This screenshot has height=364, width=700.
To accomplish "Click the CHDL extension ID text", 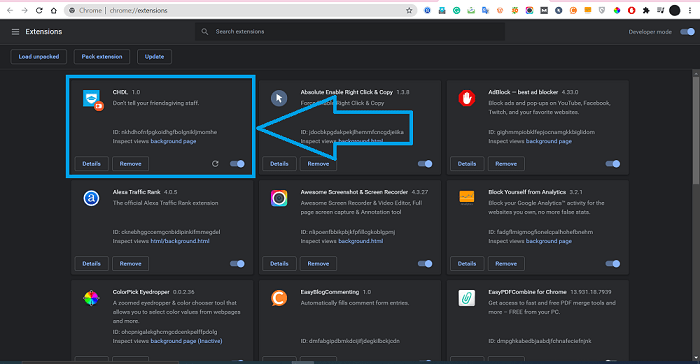I will 165,132.
